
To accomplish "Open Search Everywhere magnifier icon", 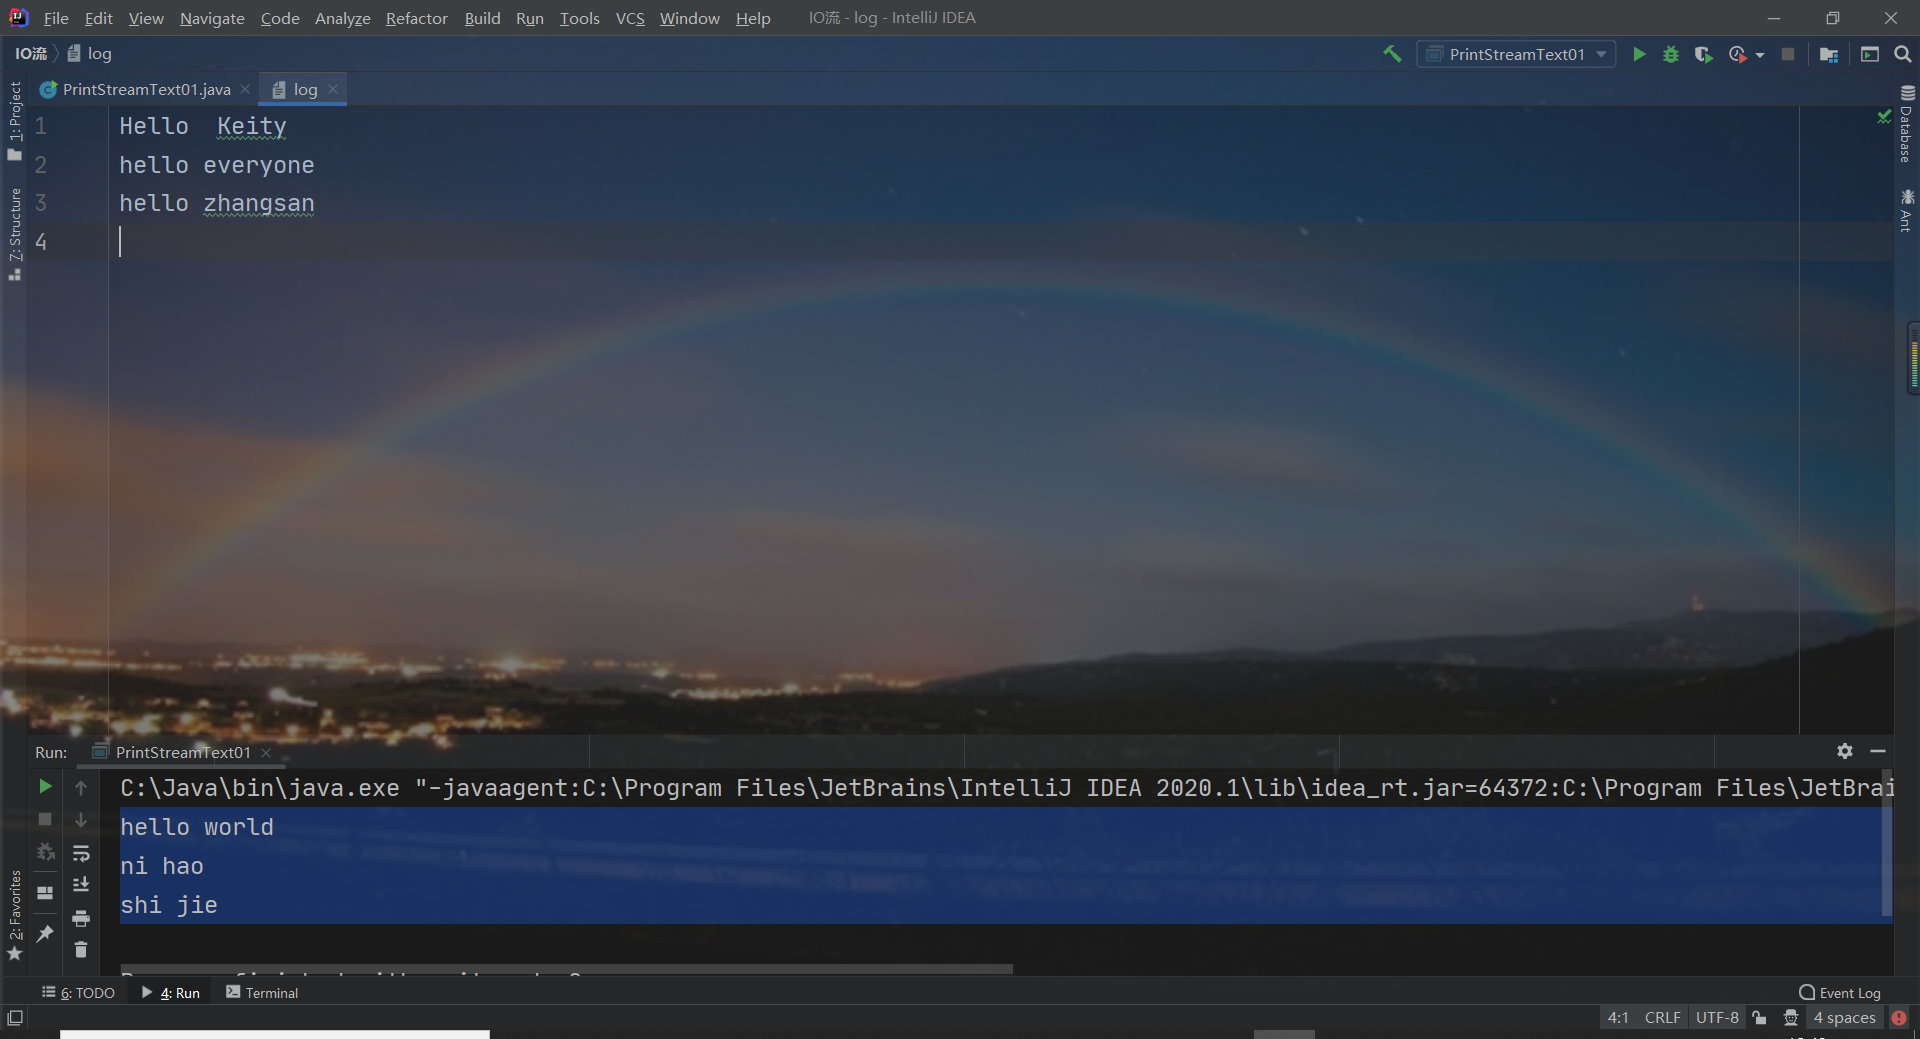I will [1903, 54].
